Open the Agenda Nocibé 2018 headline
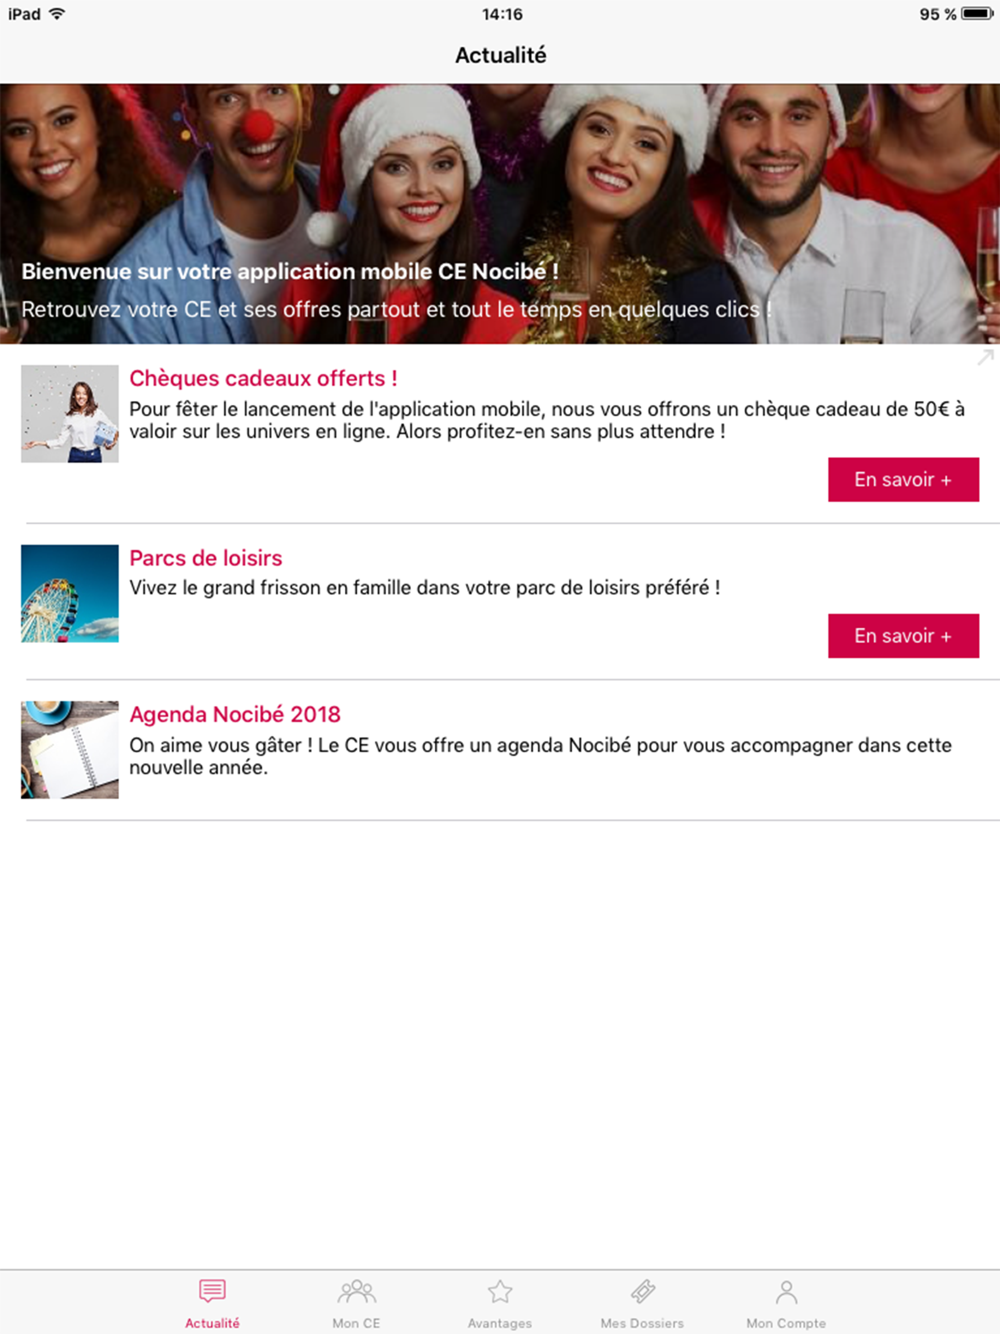The width and height of the screenshot is (1000, 1334). pyautogui.click(x=235, y=714)
